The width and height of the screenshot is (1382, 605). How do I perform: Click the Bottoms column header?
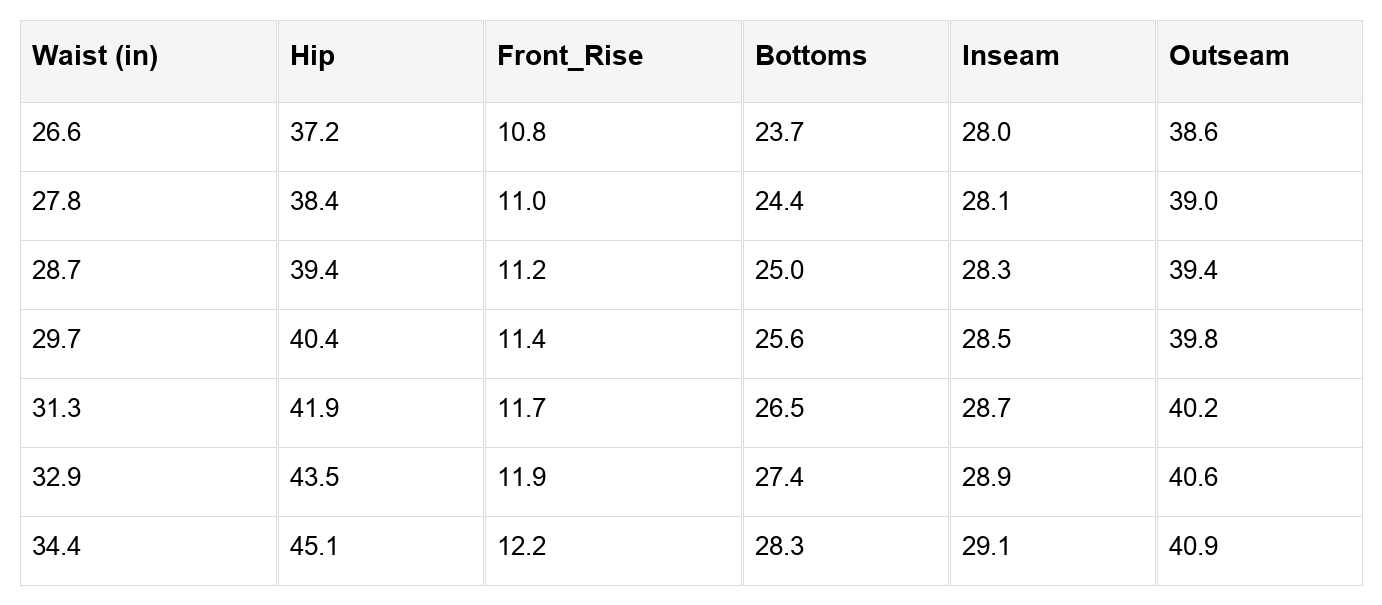coord(811,56)
